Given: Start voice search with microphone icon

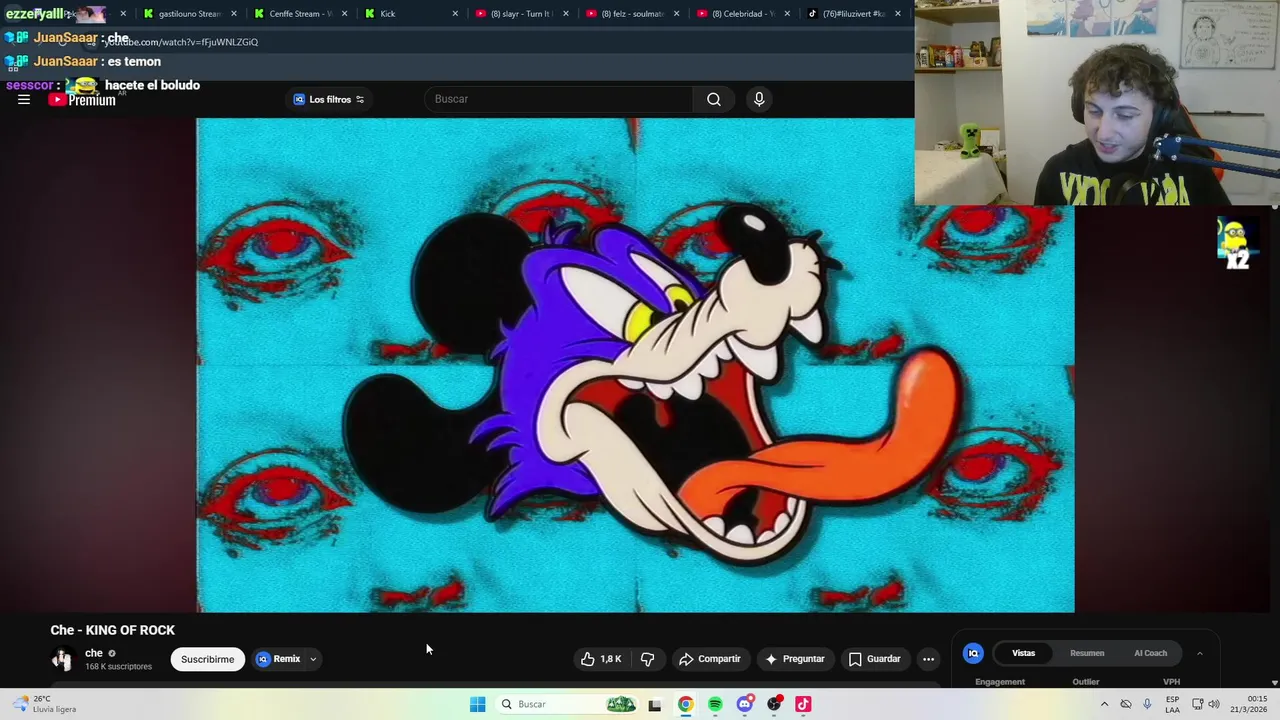Looking at the screenshot, I should (x=759, y=99).
